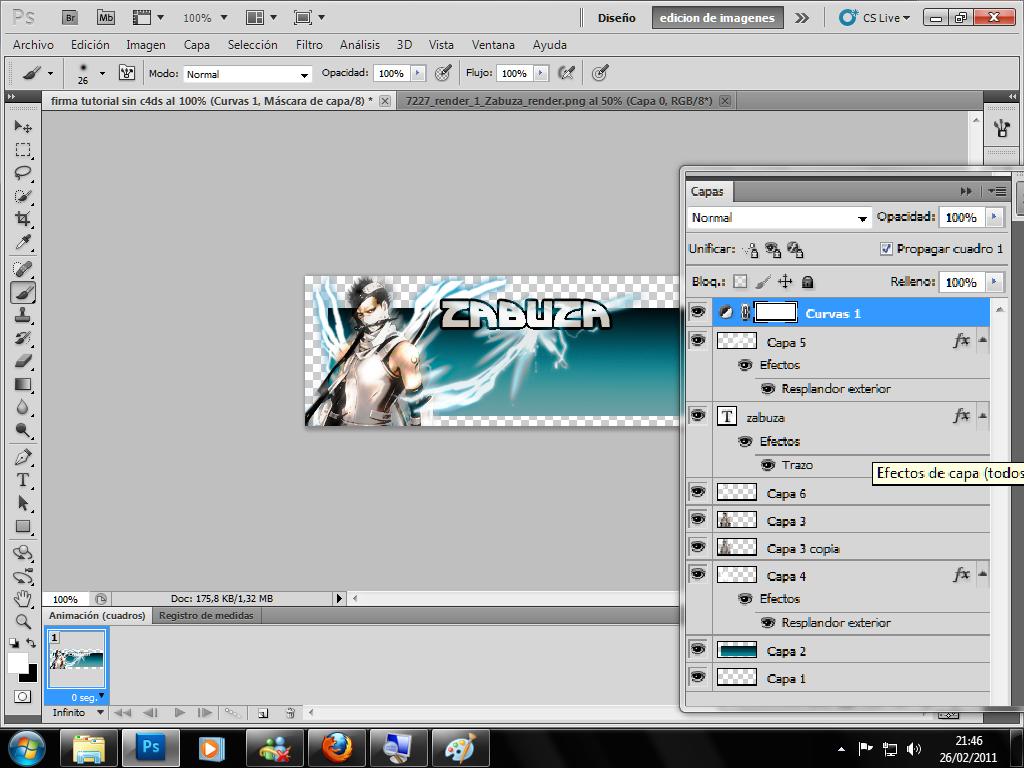Select the Clone Stamp tool

[23, 315]
